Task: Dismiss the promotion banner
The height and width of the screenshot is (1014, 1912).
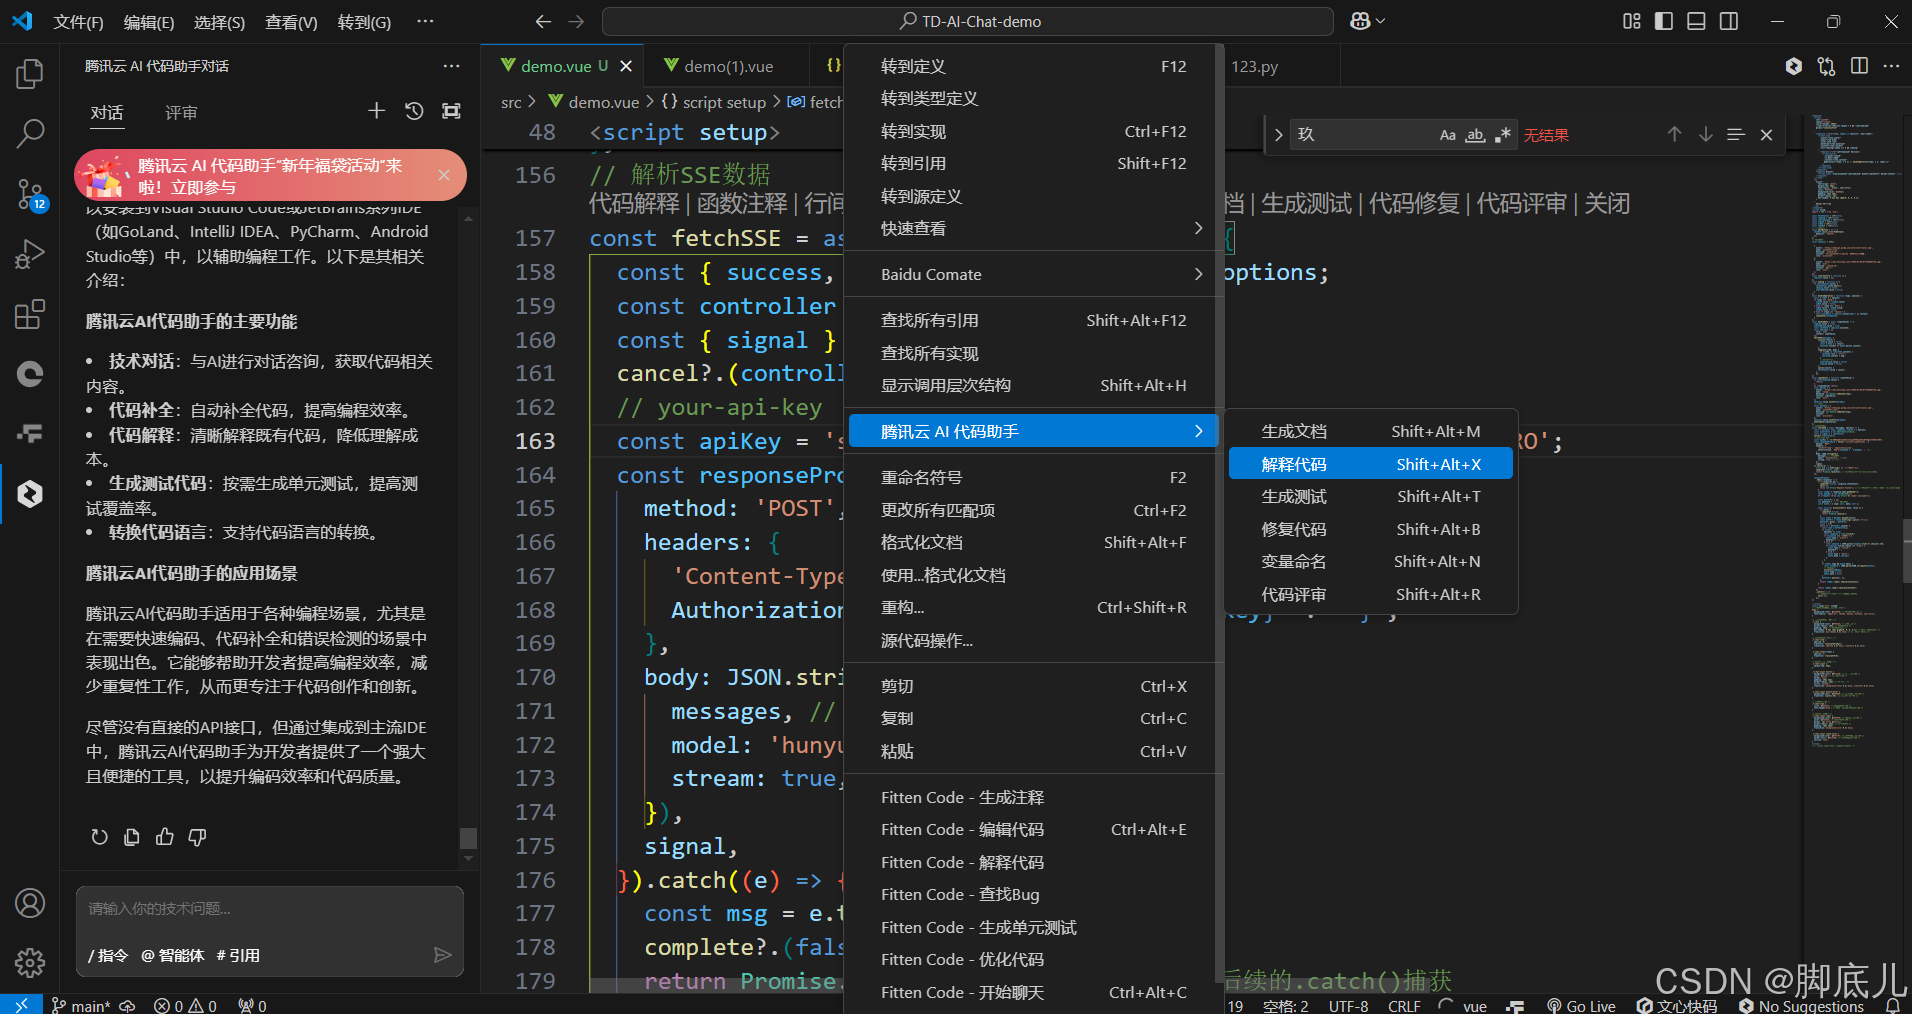Action: pyautogui.click(x=444, y=175)
